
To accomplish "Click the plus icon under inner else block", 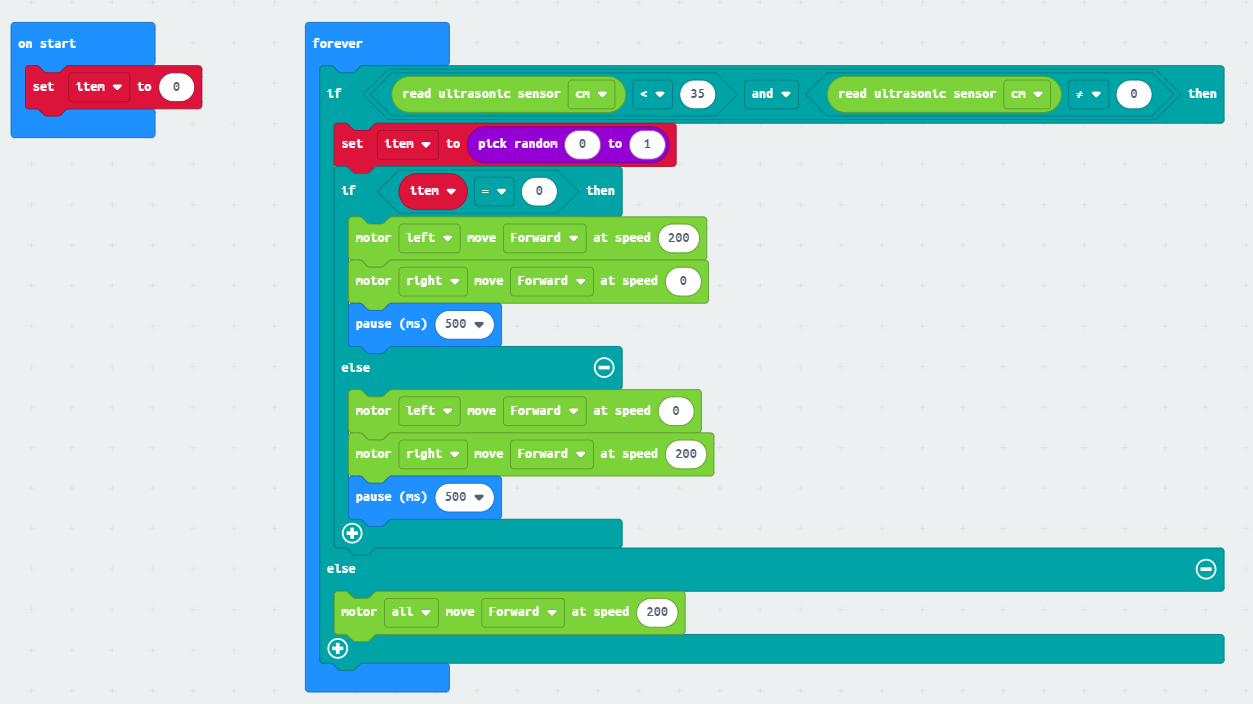I will [x=352, y=533].
